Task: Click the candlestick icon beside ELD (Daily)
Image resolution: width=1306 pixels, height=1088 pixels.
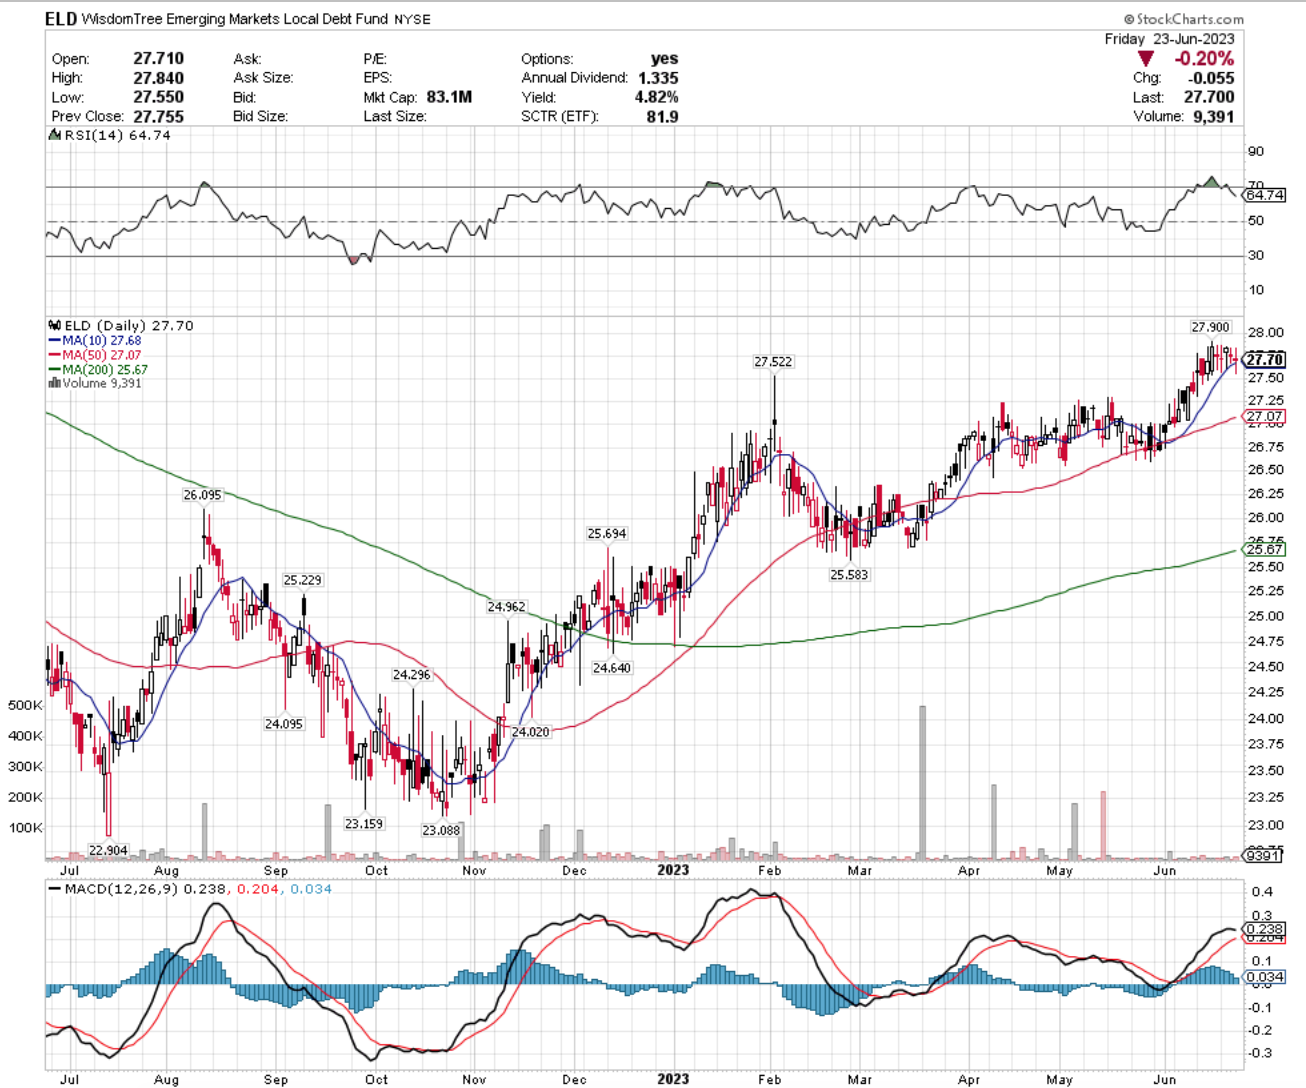Action: (x=55, y=326)
